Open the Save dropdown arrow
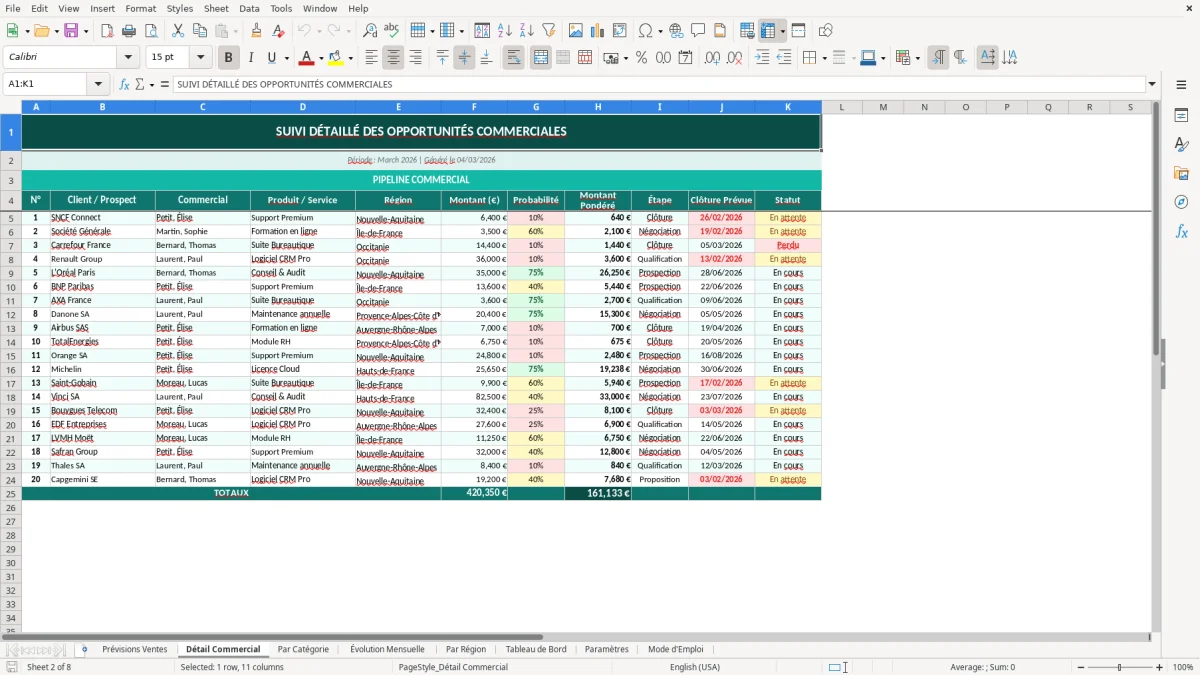The width and height of the screenshot is (1200, 675). point(85,31)
